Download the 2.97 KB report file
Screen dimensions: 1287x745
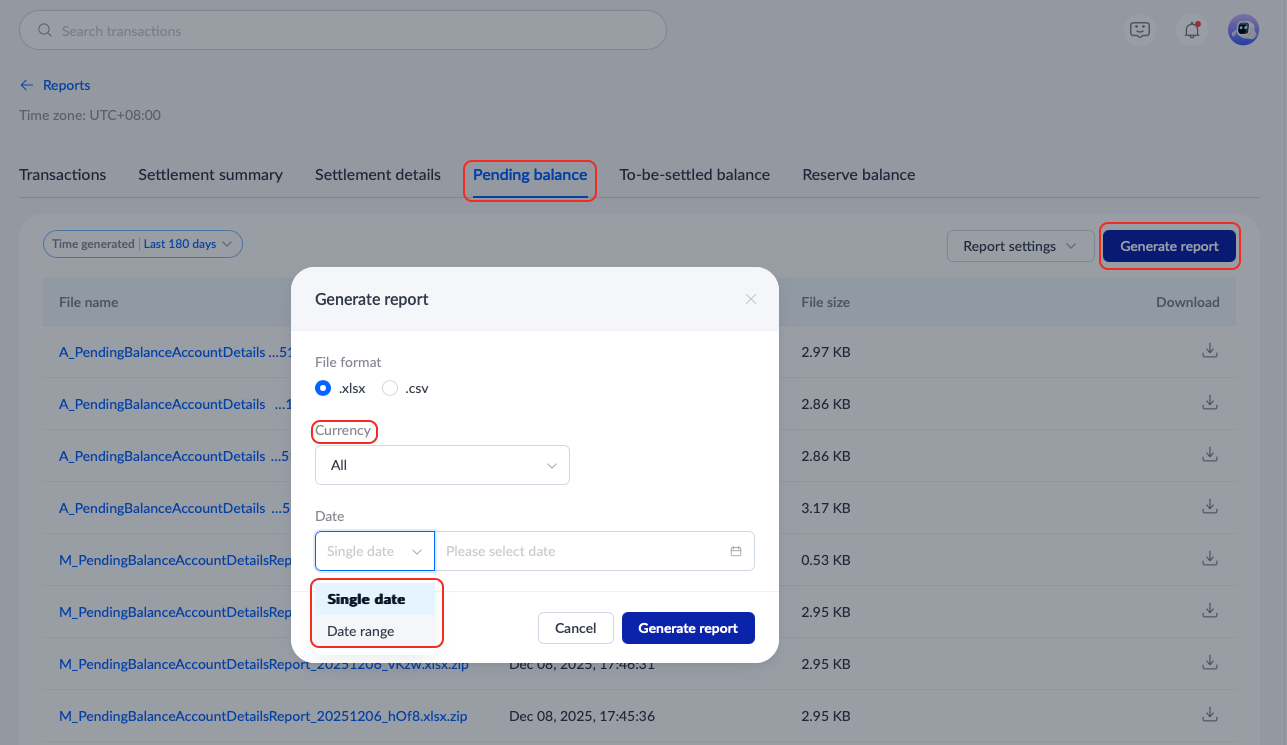[1209, 351]
